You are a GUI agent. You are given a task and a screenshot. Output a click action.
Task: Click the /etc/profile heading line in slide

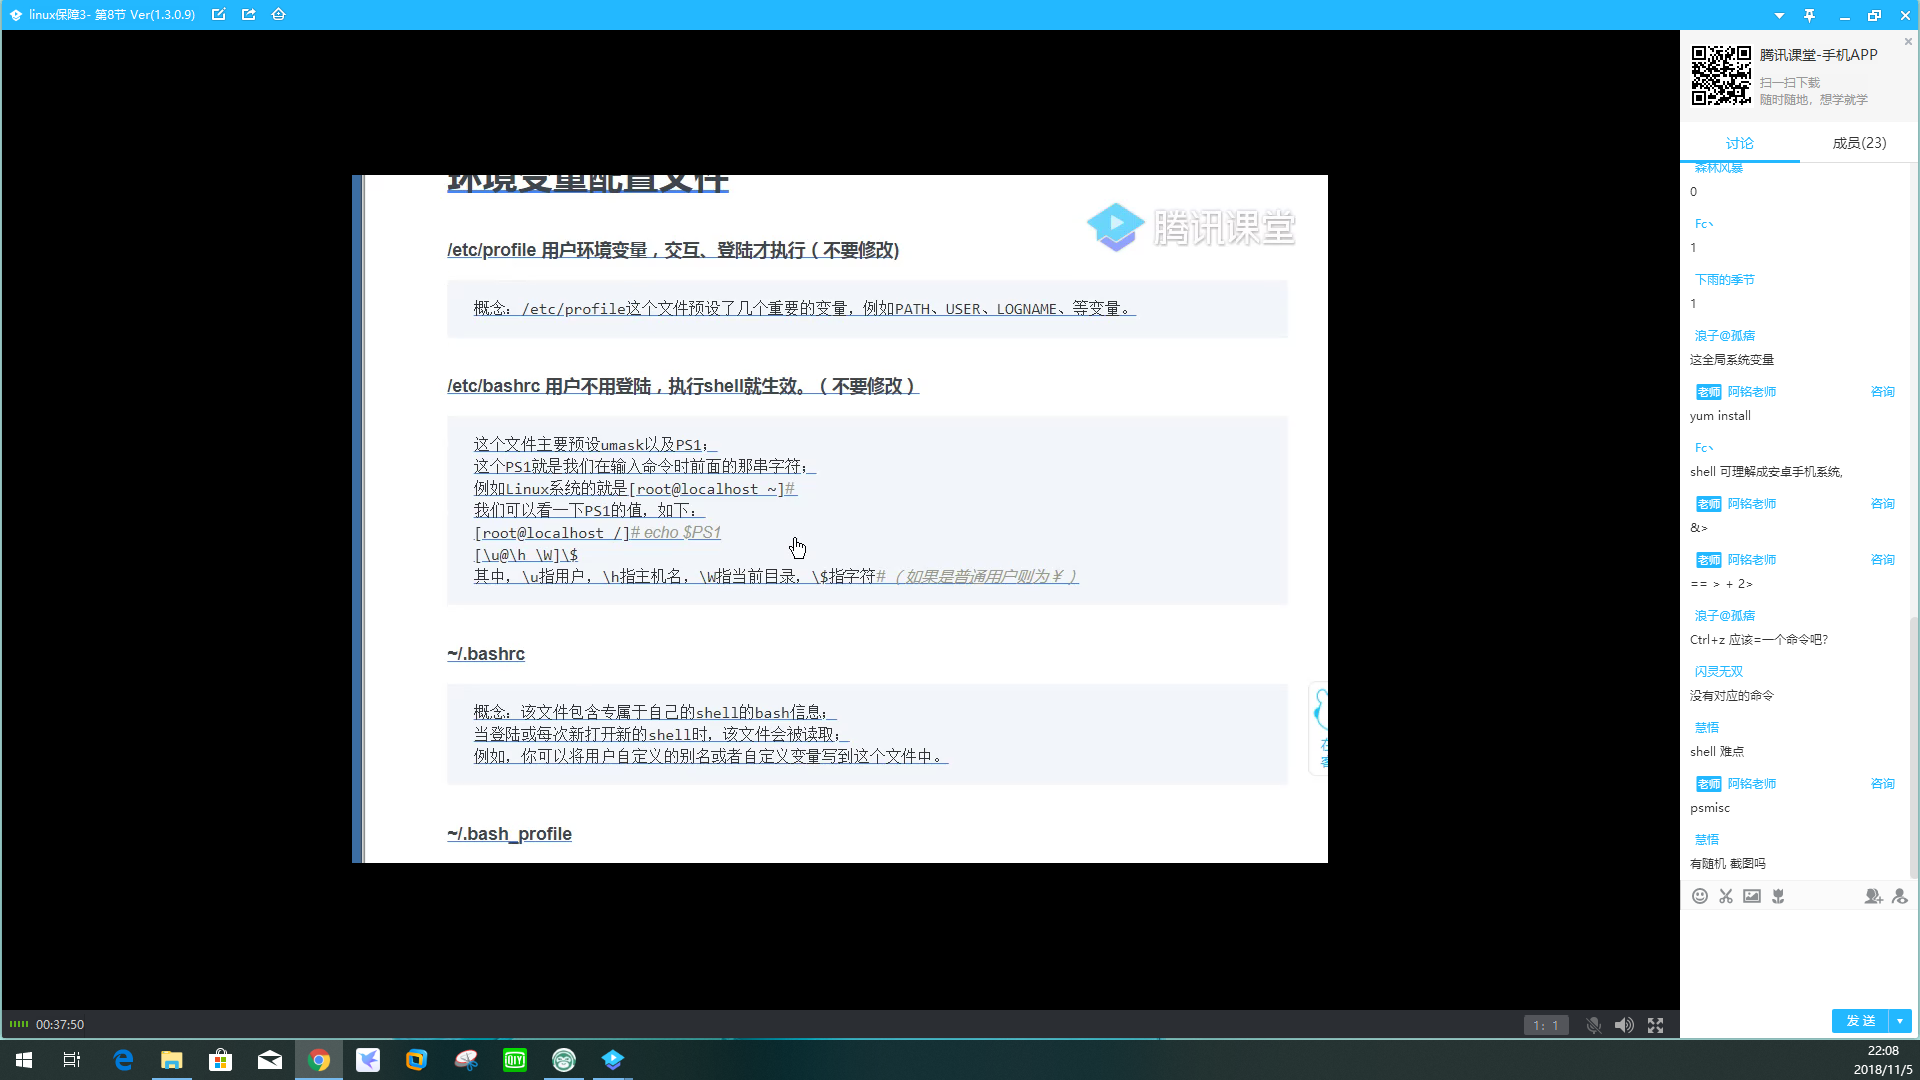coord(673,250)
